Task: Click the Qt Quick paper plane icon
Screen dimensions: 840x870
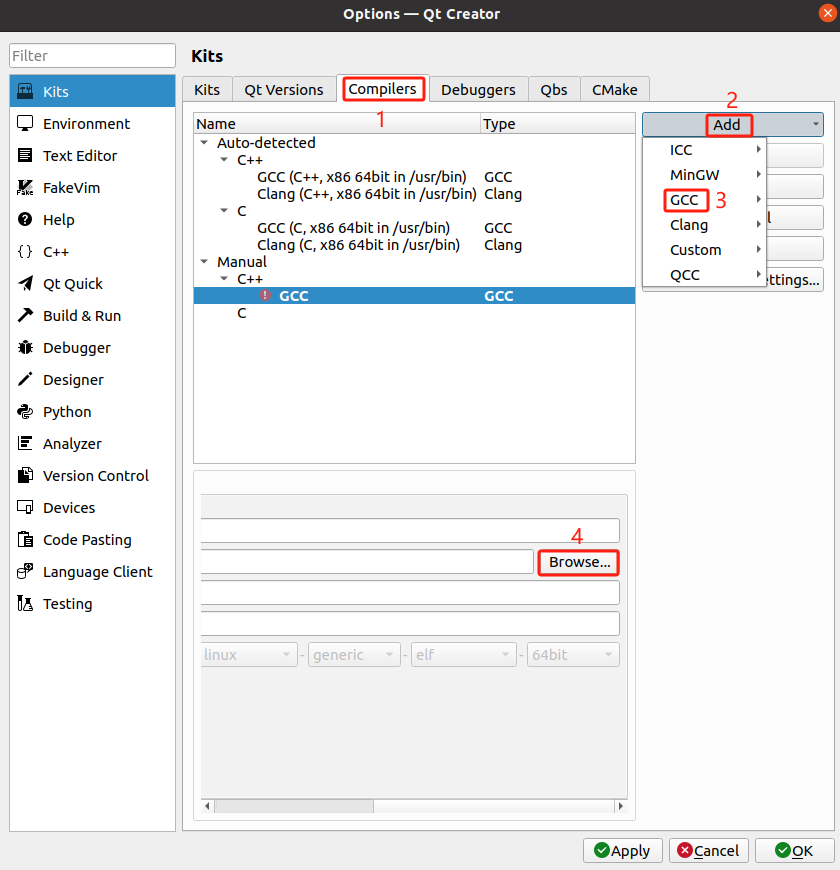Action: [25, 284]
